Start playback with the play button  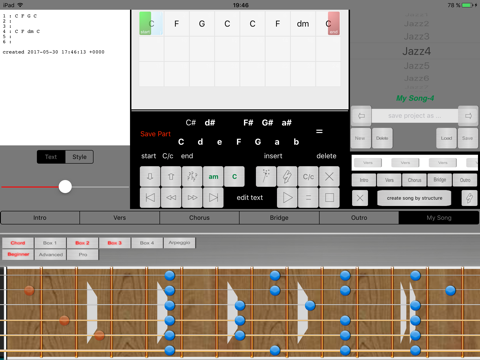coord(287,198)
